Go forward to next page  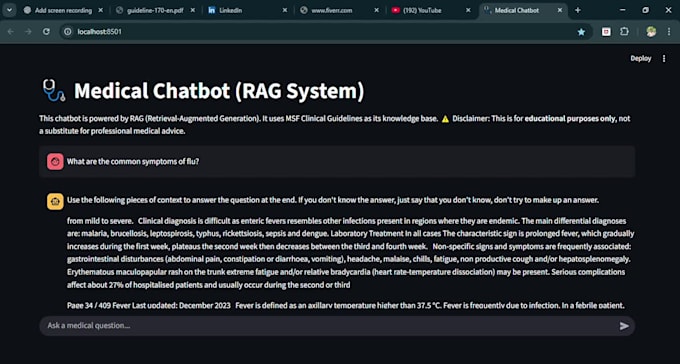point(28,32)
